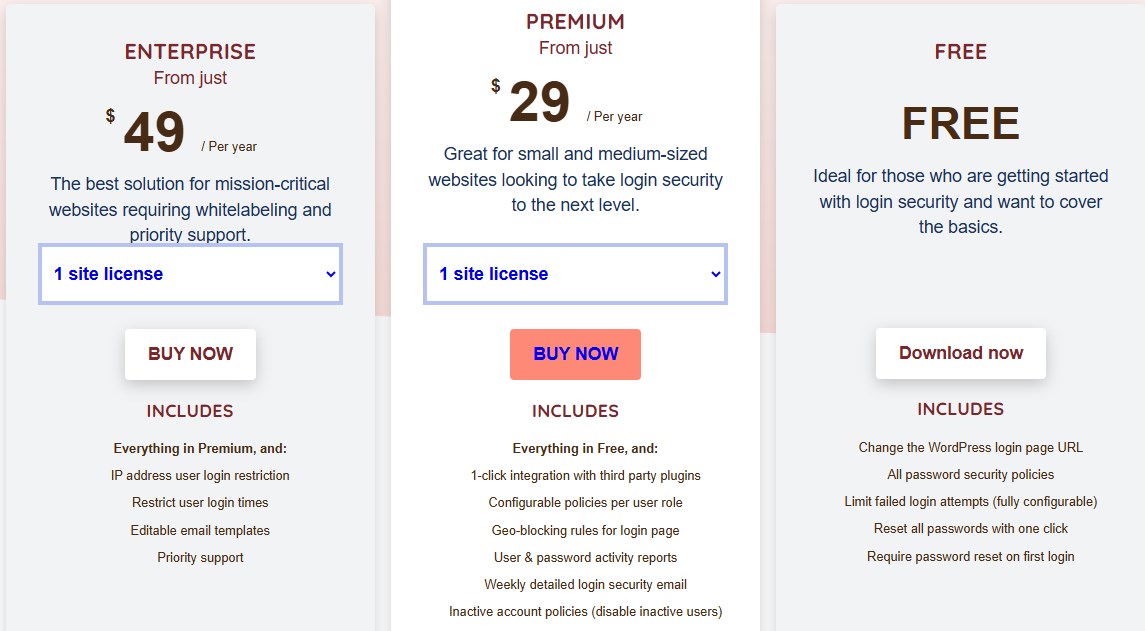Open the Premium site license dropdown
The width and height of the screenshot is (1145, 631).
[575, 274]
